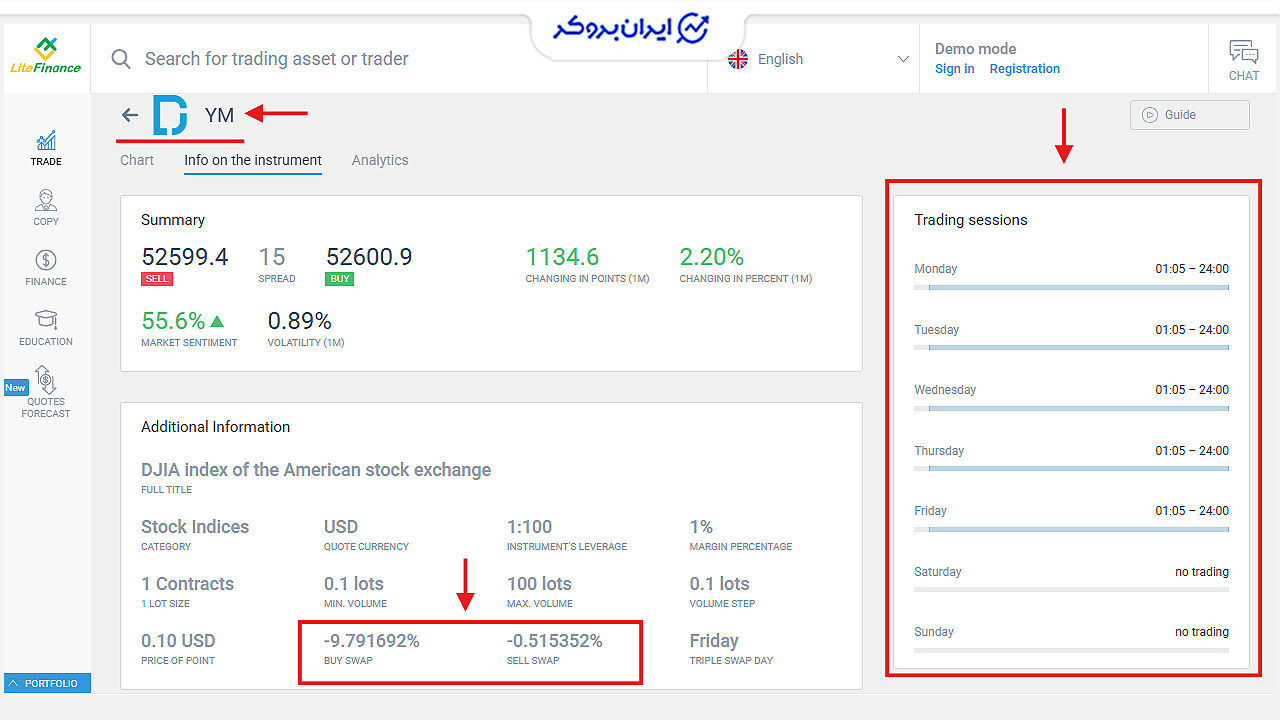1280x720 pixels.
Task: Expand the Portfolio panel
Action: (x=47, y=683)
